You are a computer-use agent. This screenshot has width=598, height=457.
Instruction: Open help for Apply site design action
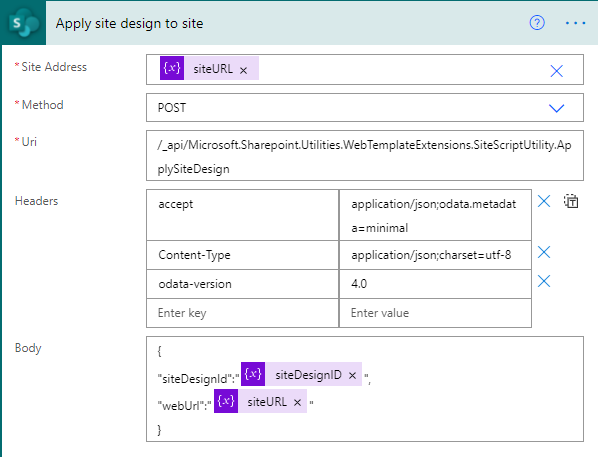537,23
